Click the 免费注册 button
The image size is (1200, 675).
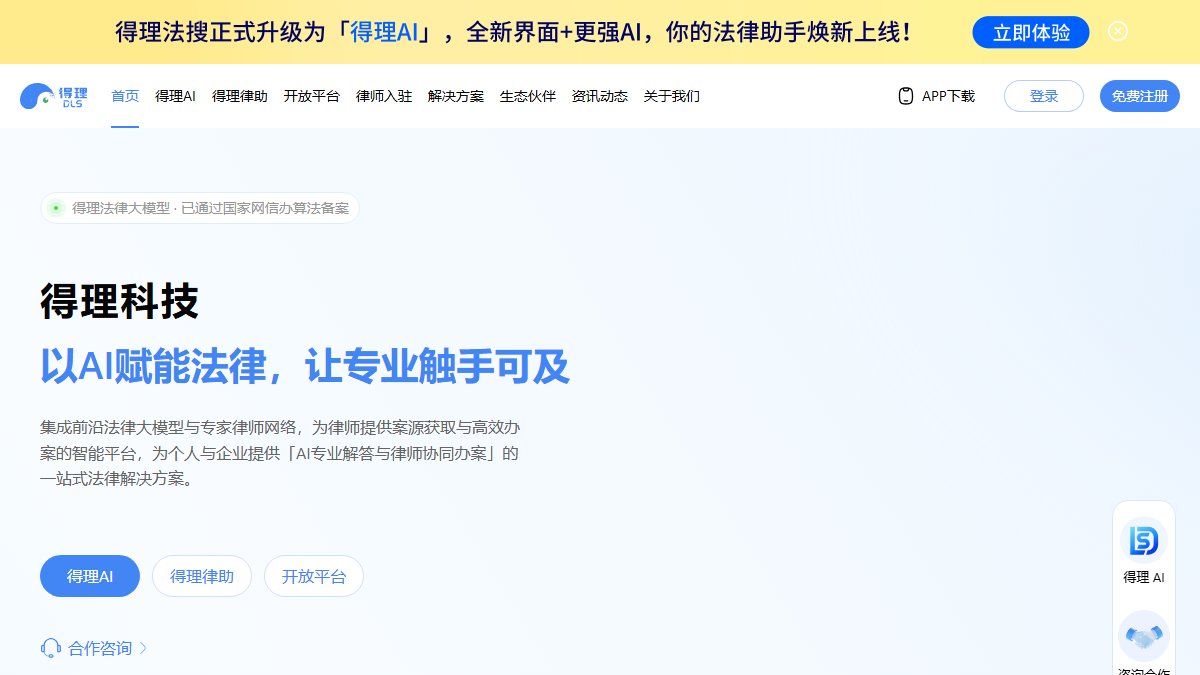(1140, 96)
